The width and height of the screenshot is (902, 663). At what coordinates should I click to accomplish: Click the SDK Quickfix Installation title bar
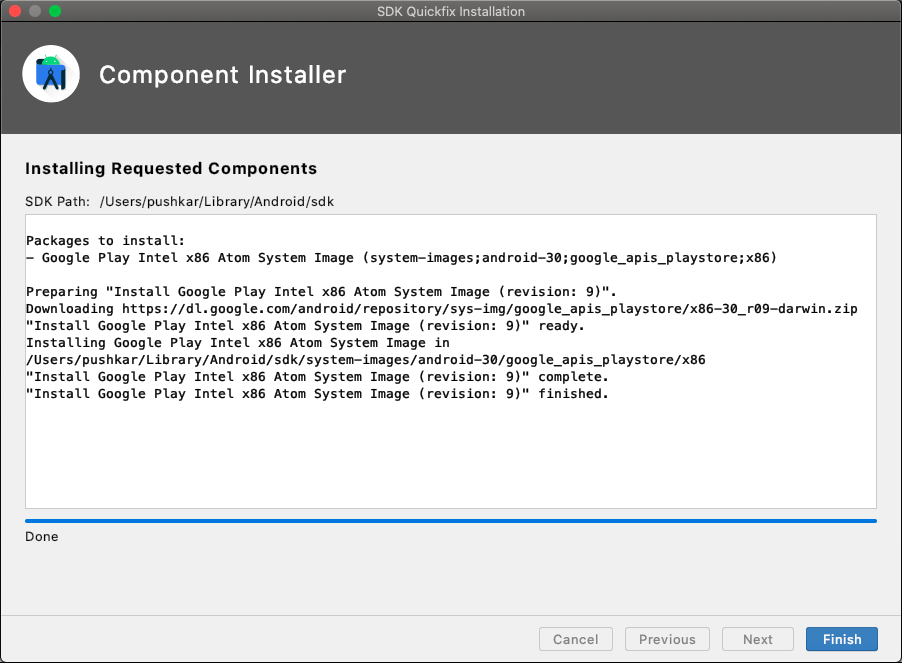[451, 12]
